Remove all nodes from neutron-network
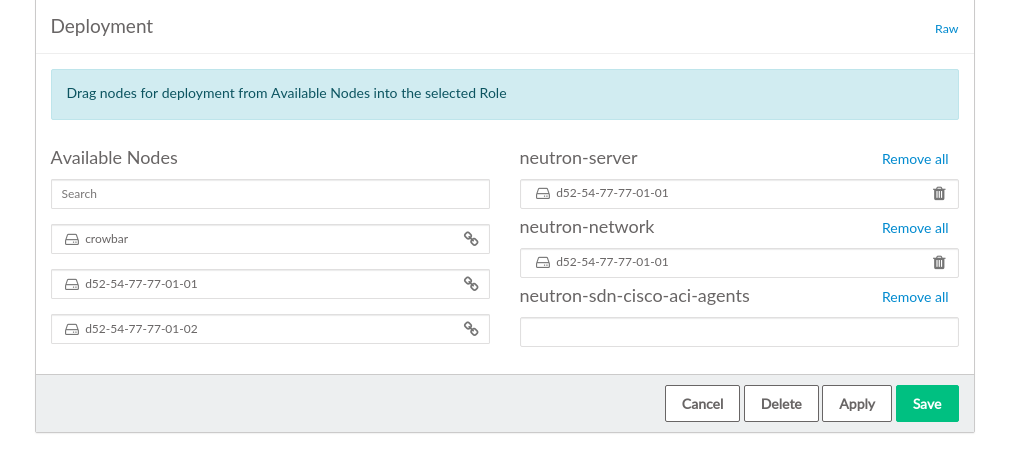This screenshot has height=462, width=1009. (x=914, y=228)
